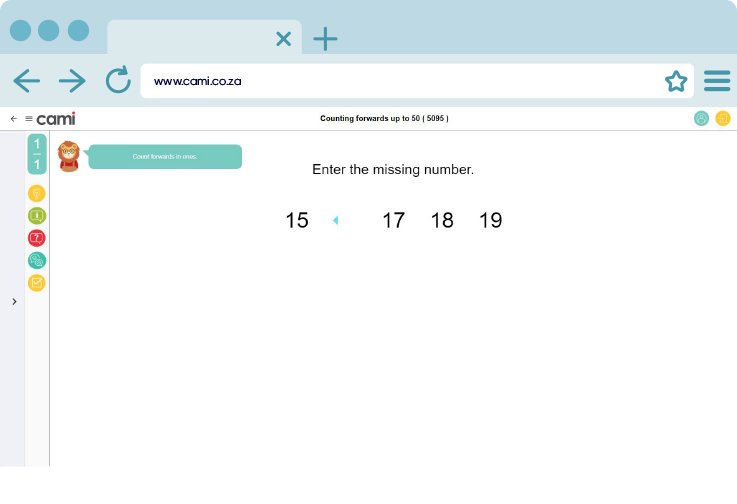Open the teal chat bubbles icon
This screenshot has width=737, height=504.
[37, 260]
